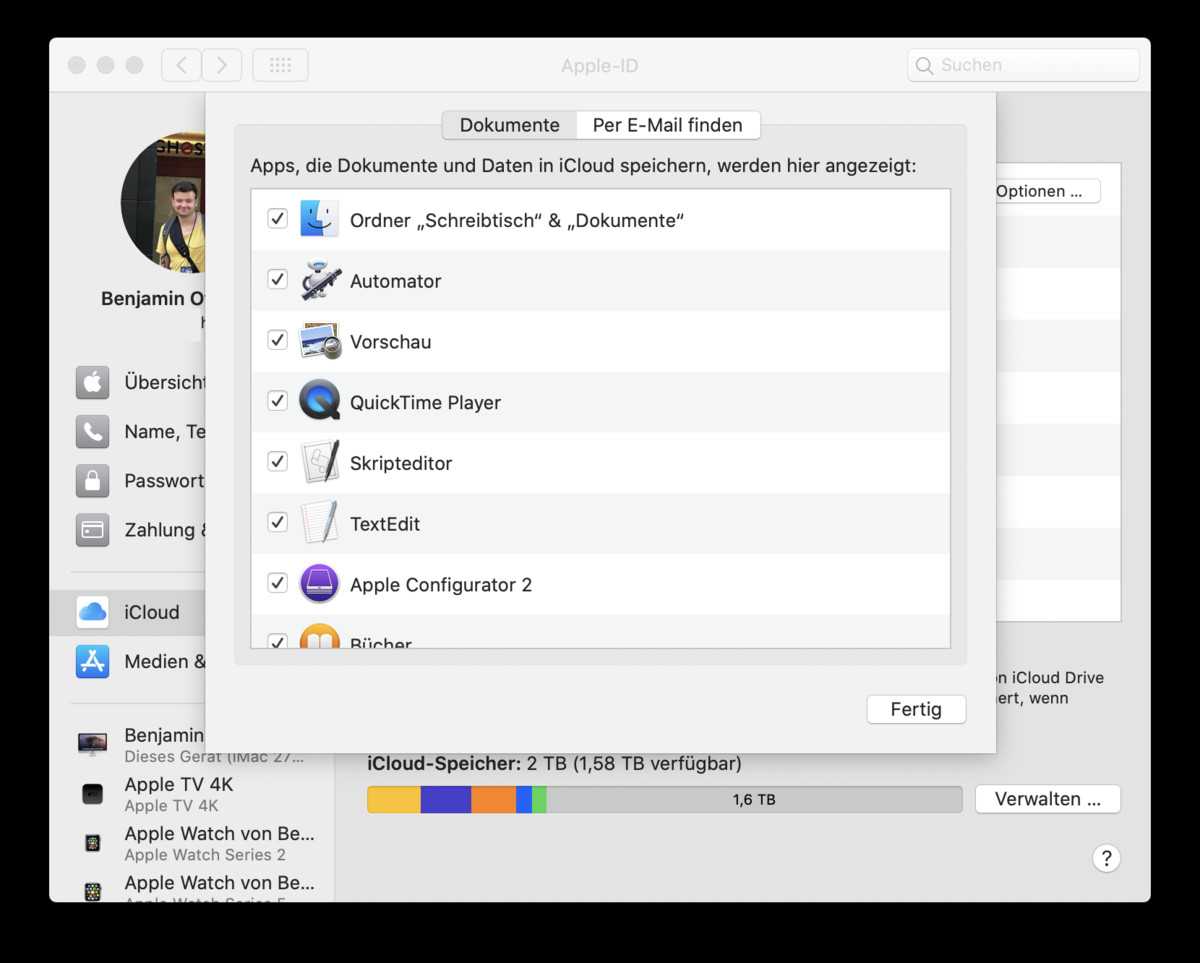1200x963 pixels.
Task: Select the iMac device icon in sidebar
Action: pyautogui.click(x=92, y=745)
